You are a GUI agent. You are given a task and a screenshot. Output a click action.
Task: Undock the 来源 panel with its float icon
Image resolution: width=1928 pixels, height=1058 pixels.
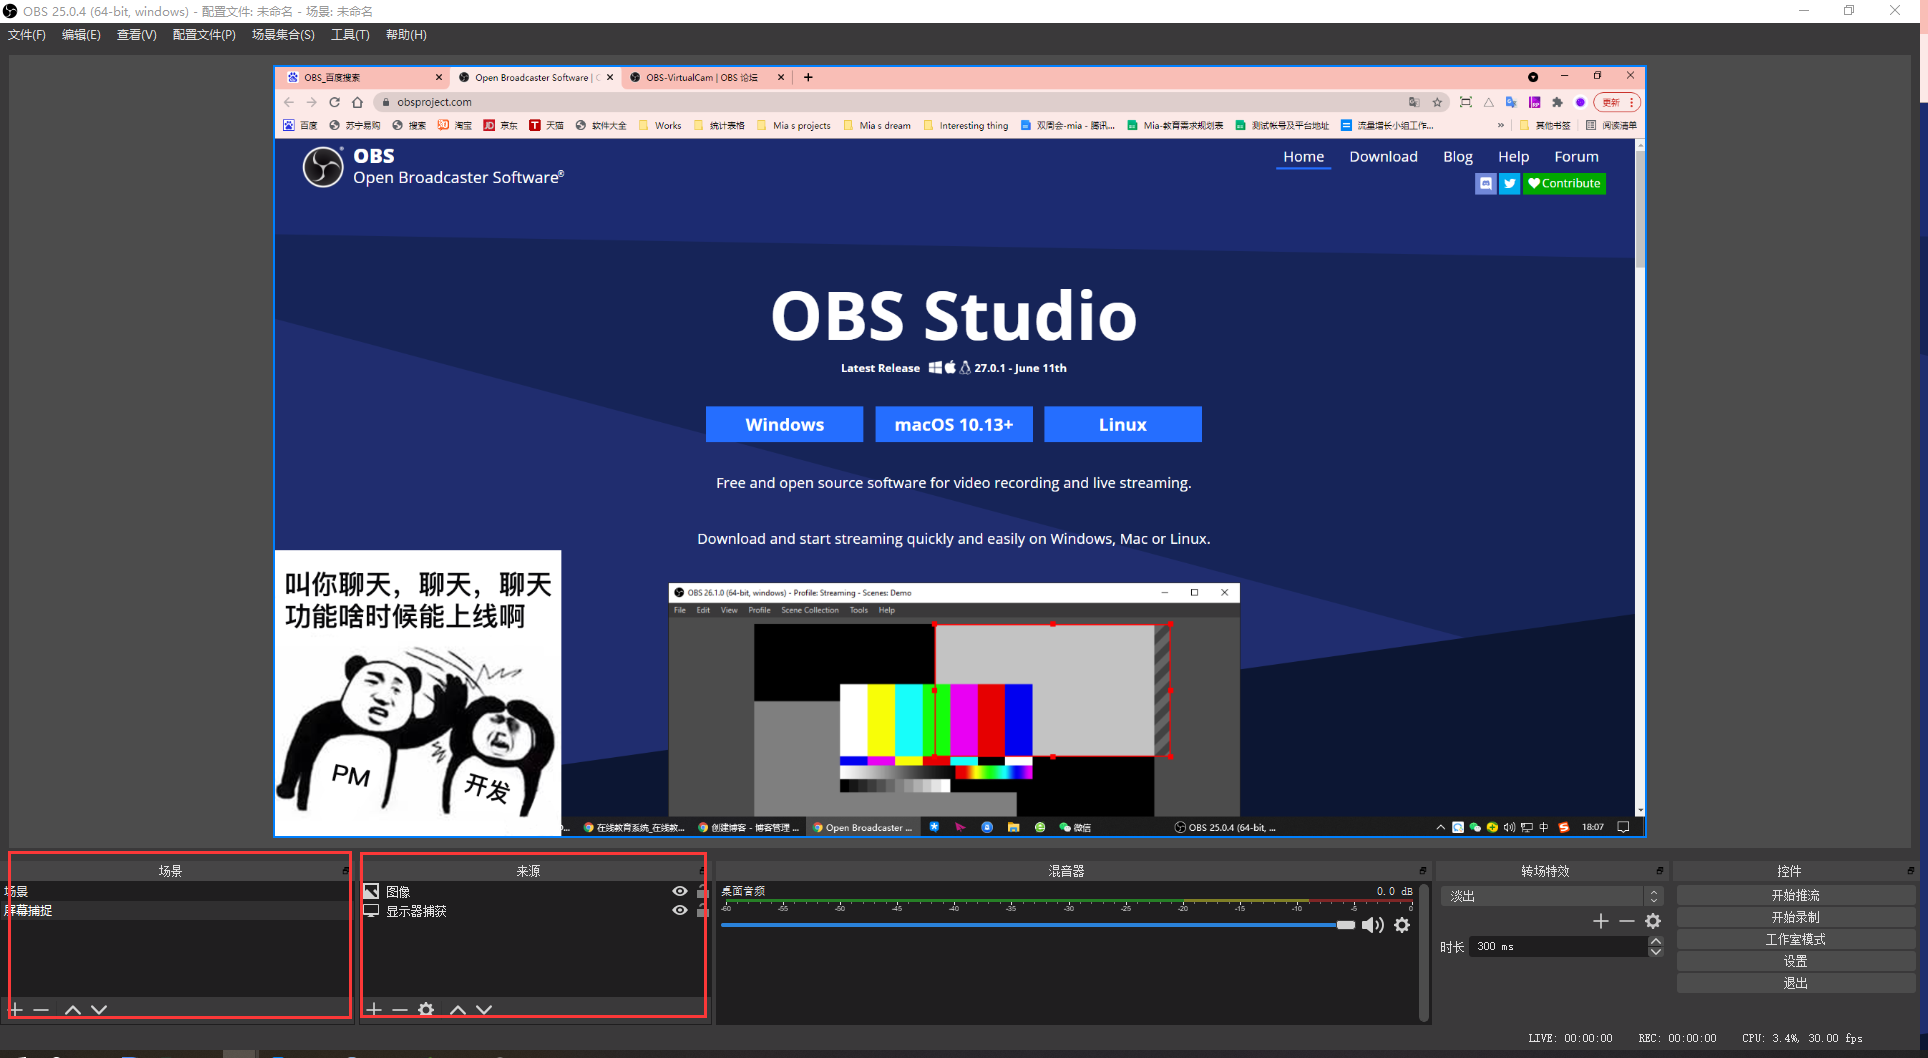coord(703,871)
